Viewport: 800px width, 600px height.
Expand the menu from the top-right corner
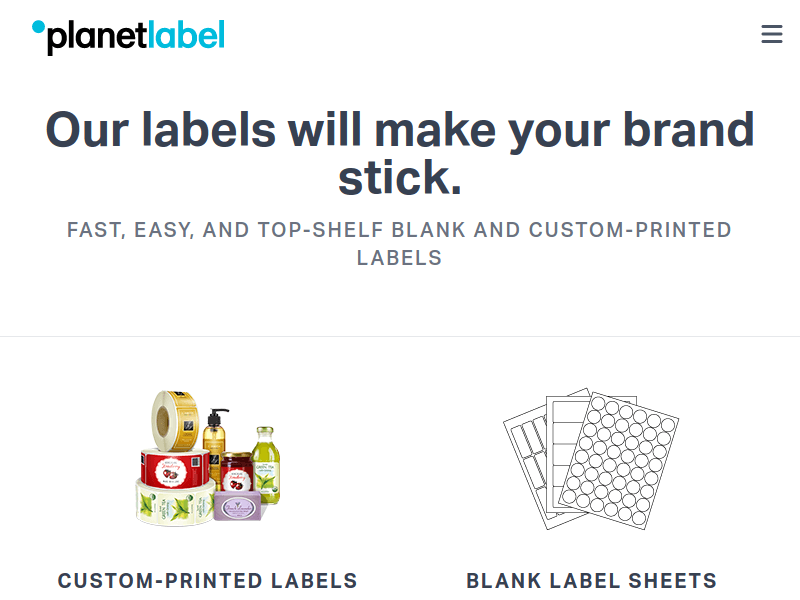coord(771,33)
